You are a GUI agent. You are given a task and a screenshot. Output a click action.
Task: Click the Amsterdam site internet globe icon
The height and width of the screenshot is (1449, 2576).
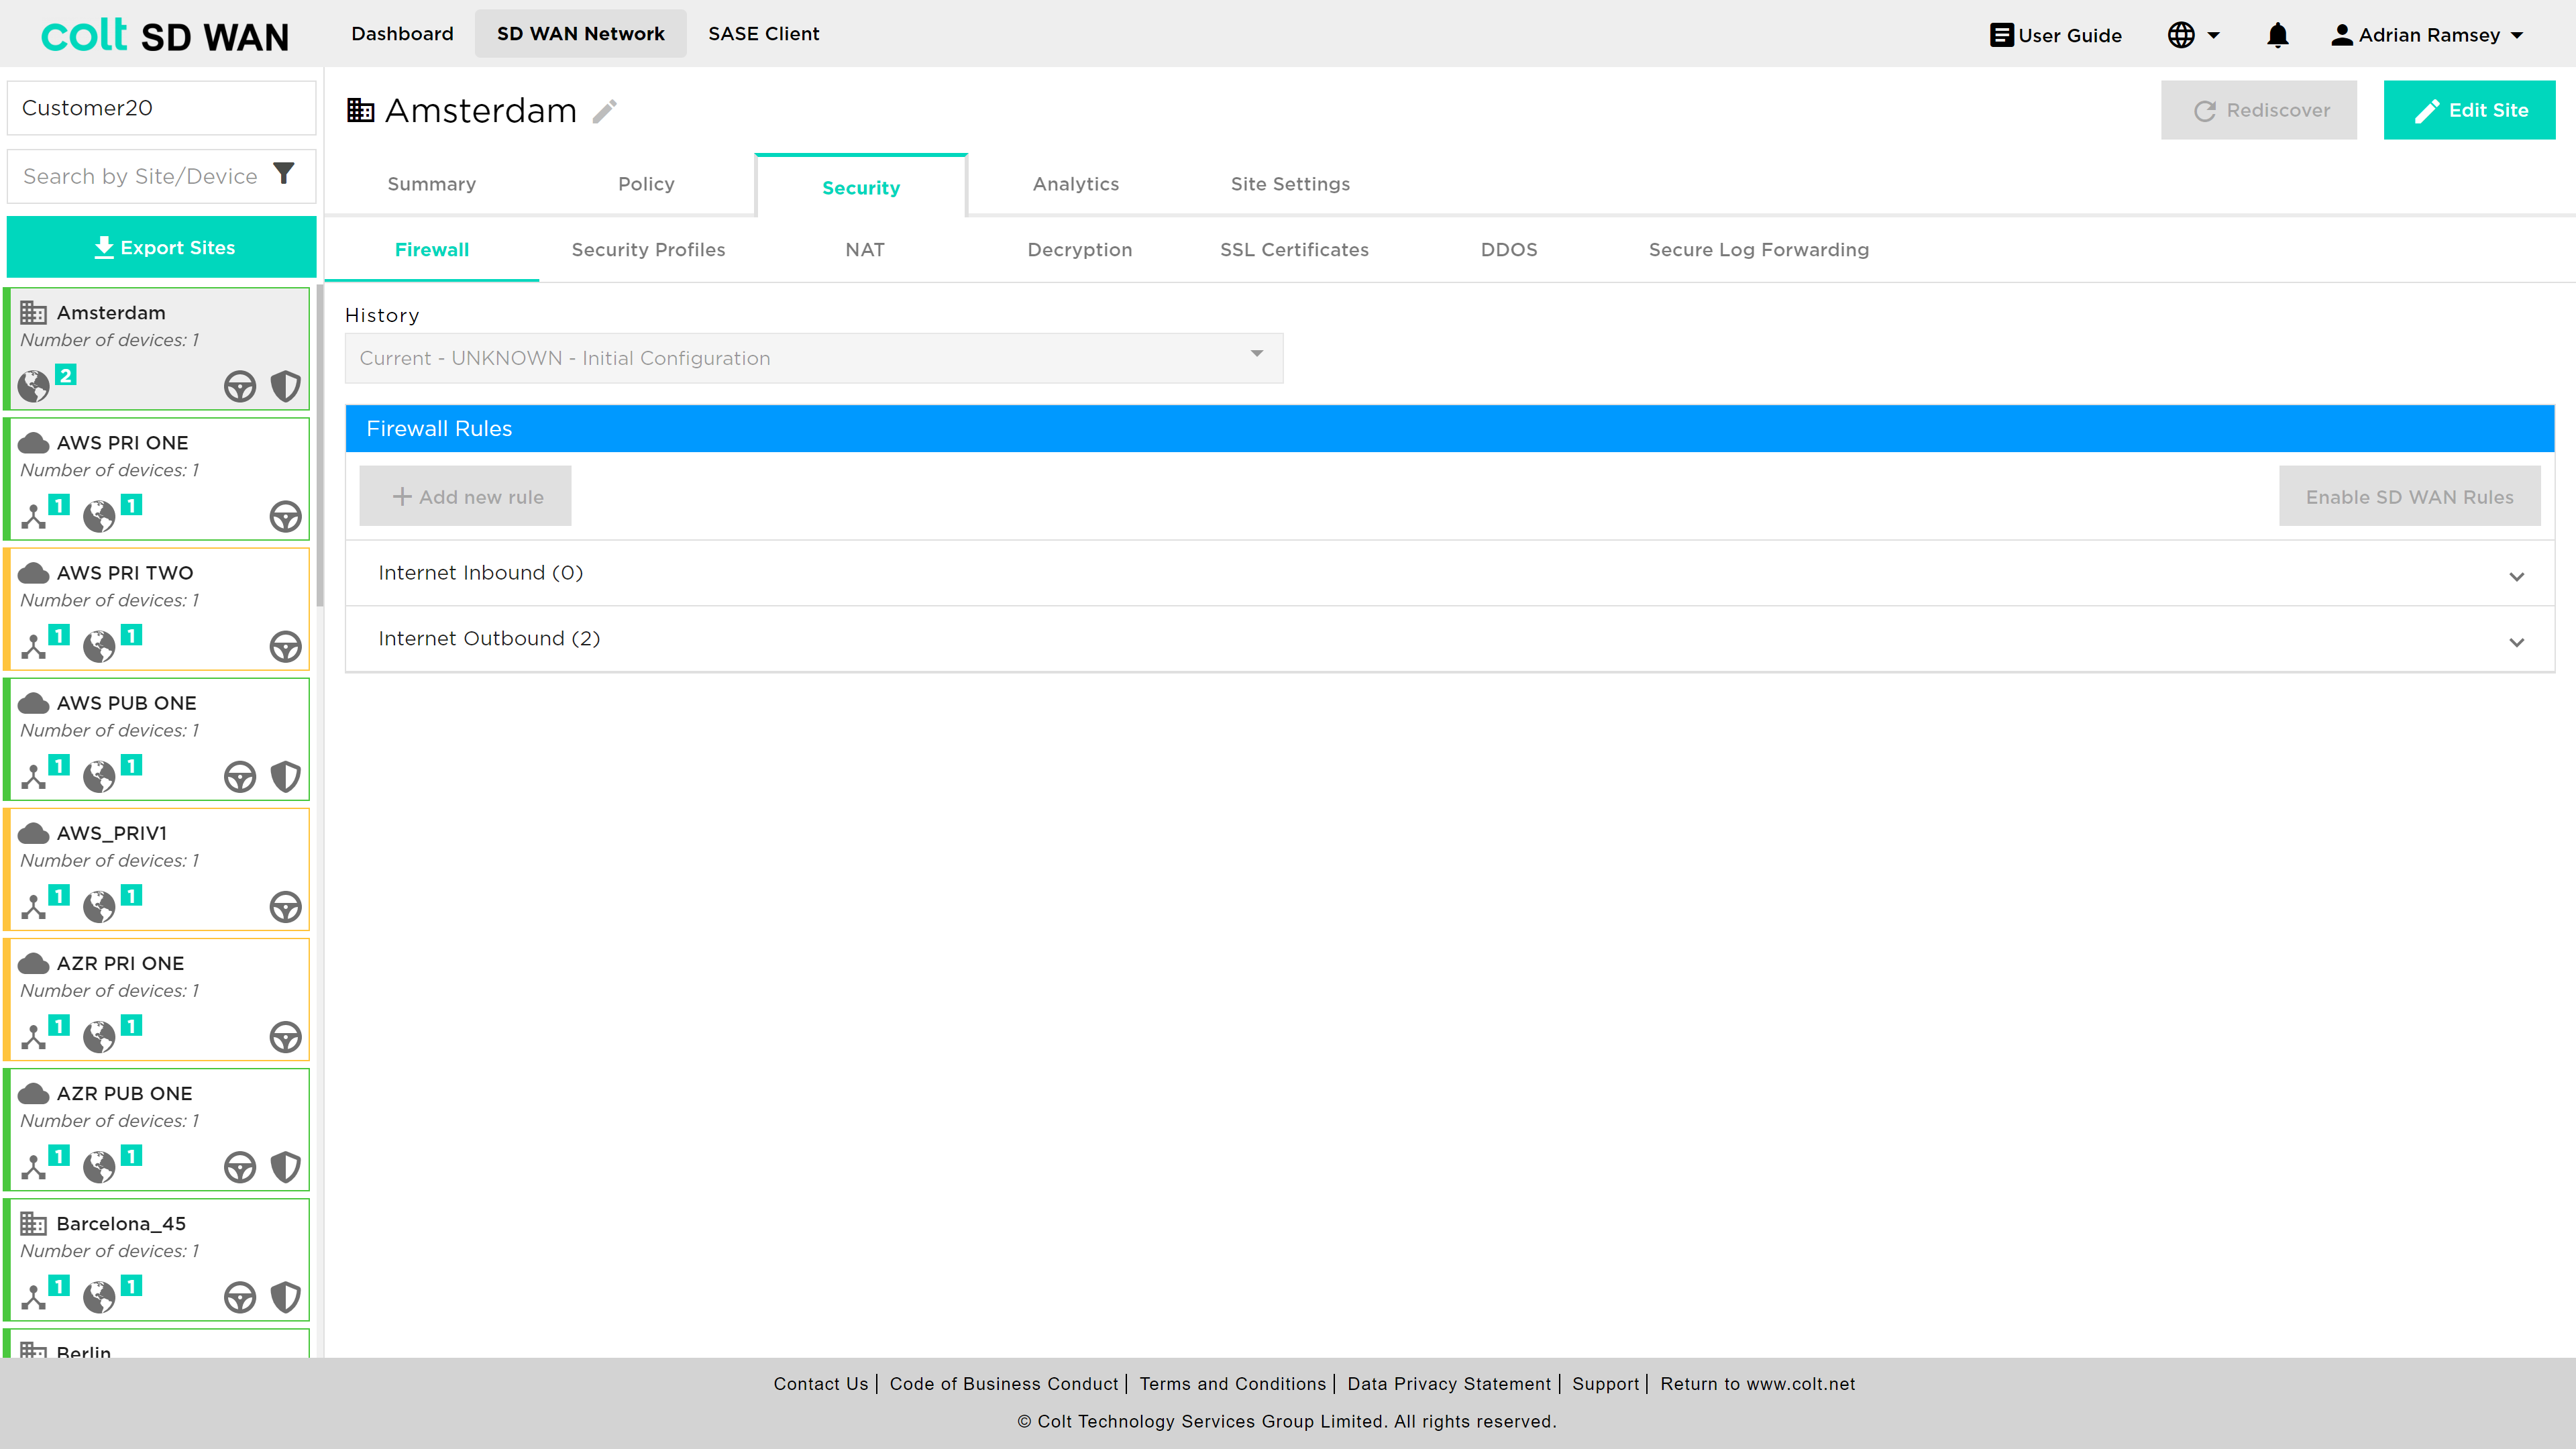click(34, 386)
